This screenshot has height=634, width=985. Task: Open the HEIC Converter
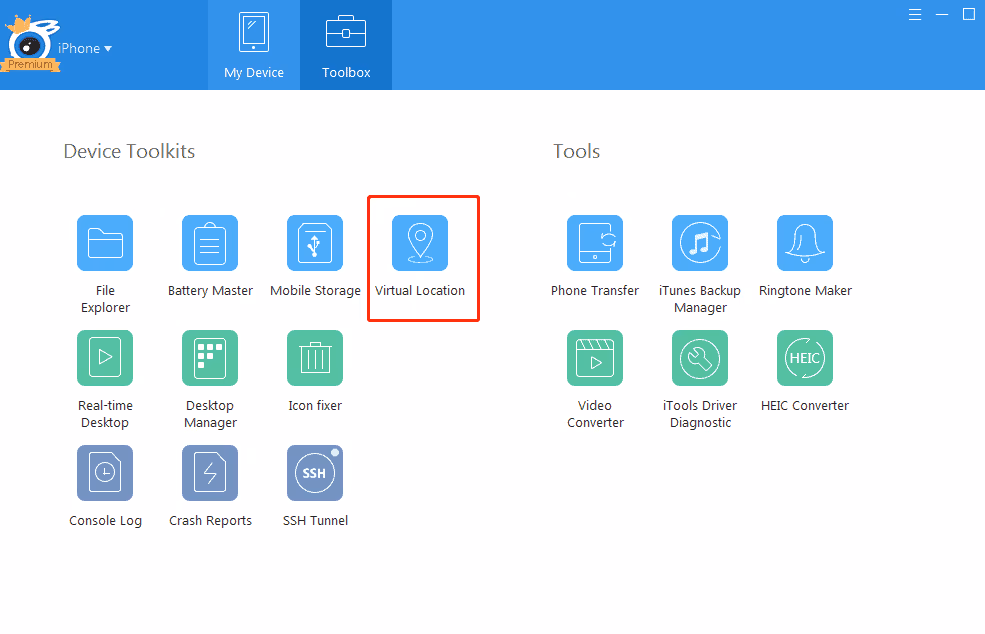(805, 358)
